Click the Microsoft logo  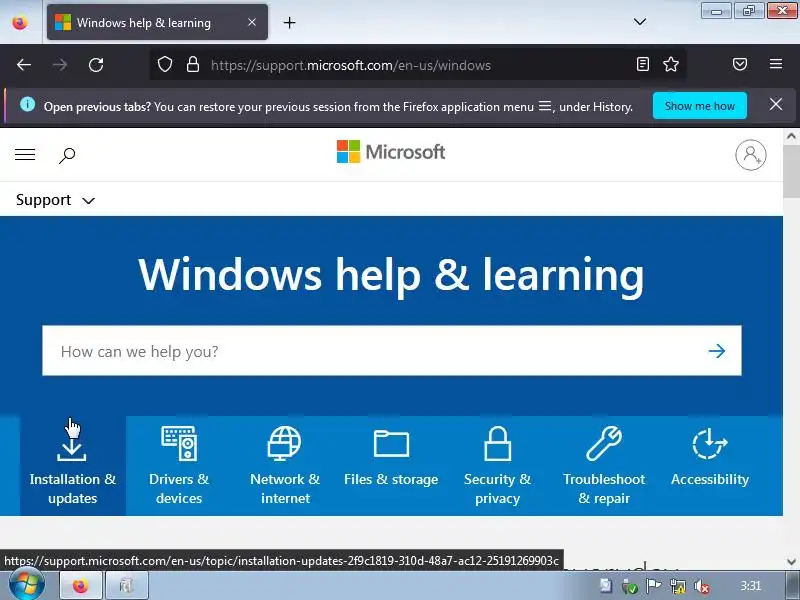click(391, 152)
